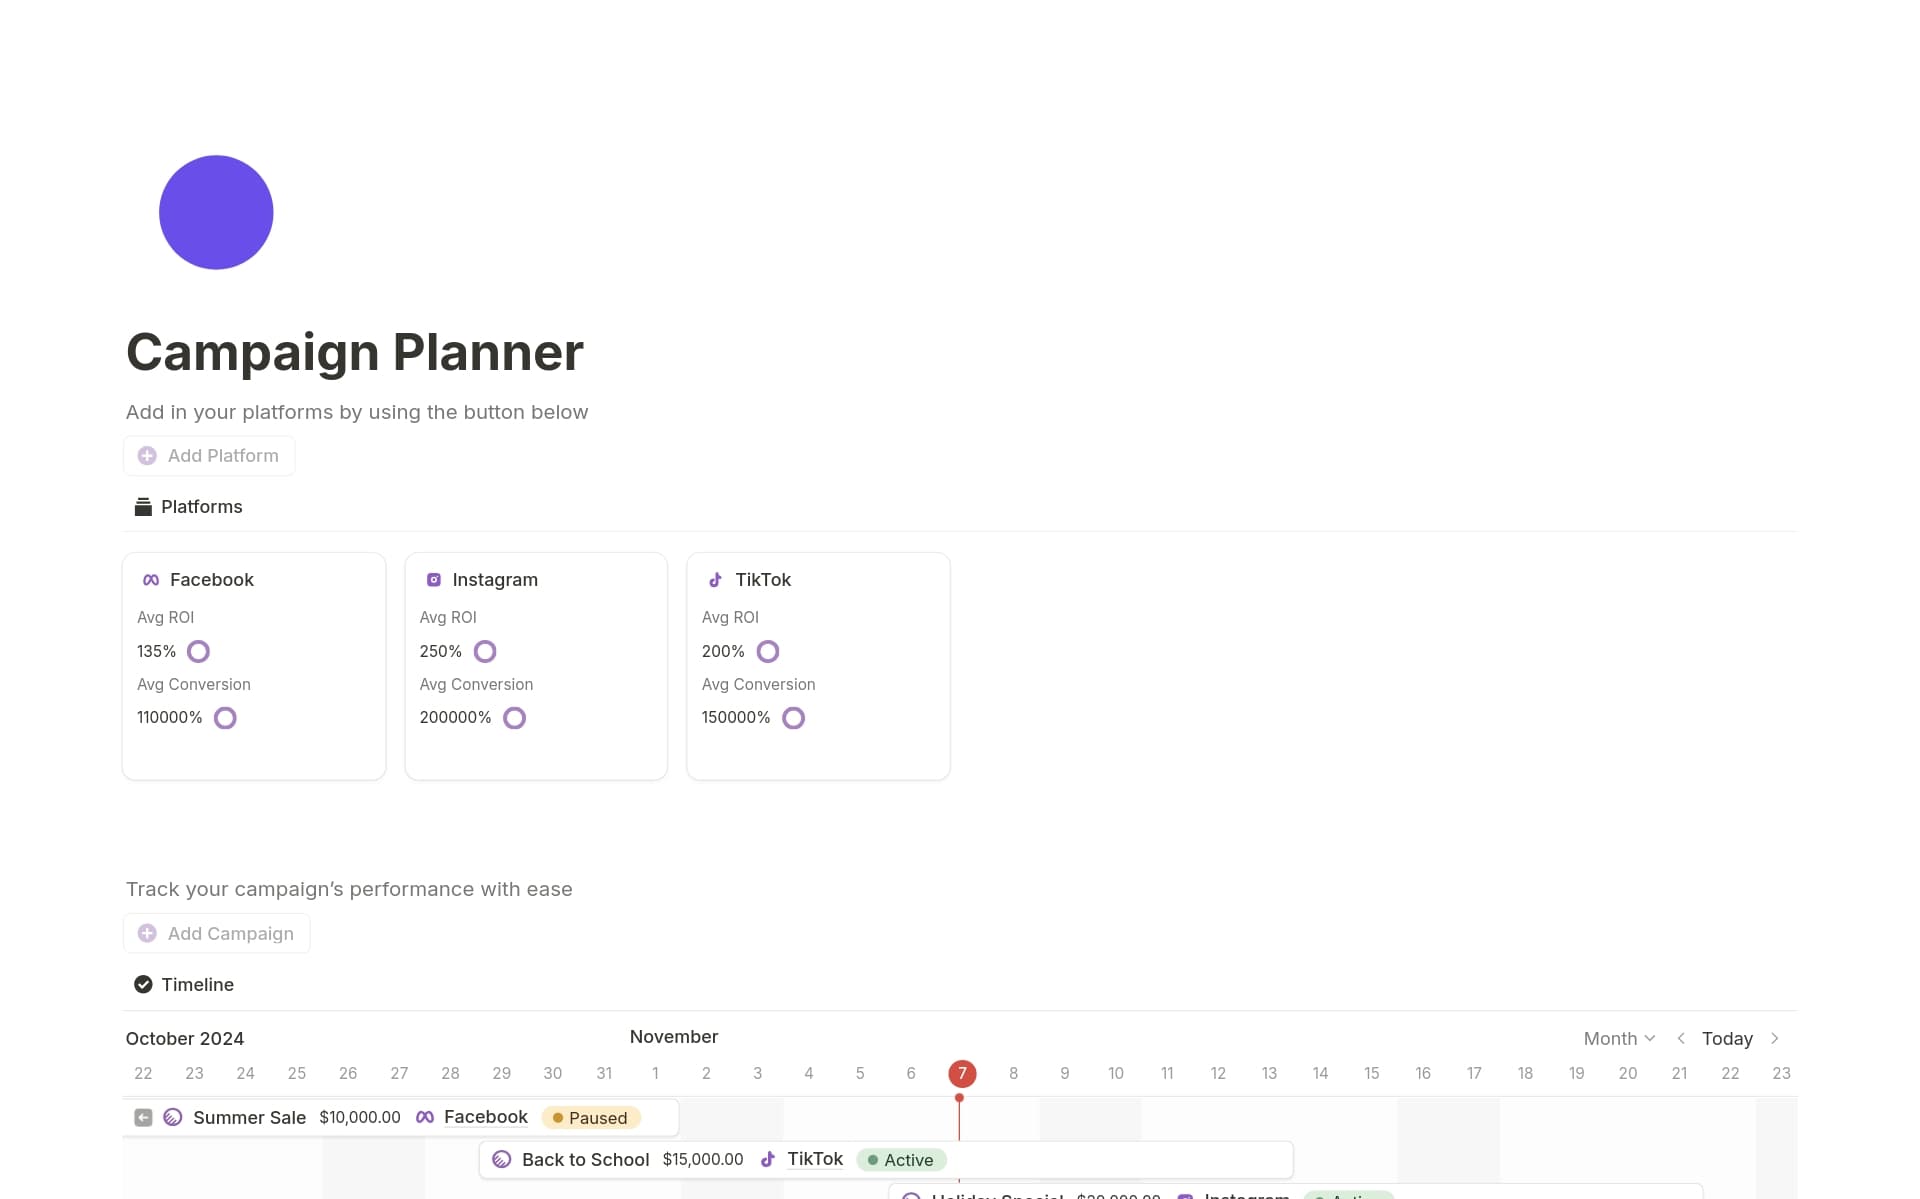
Task: Open the Month view dropdown
Action: coord(1617,1038)
